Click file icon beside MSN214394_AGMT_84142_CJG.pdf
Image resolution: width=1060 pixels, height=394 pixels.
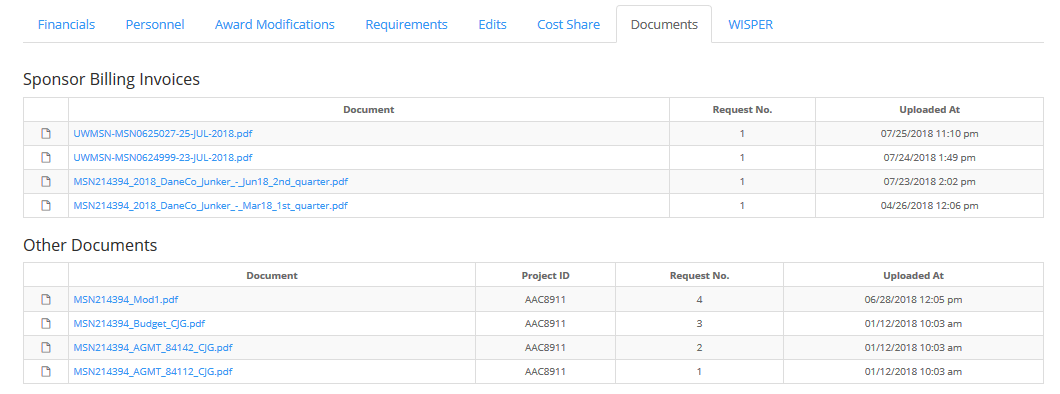click(46, 347)
